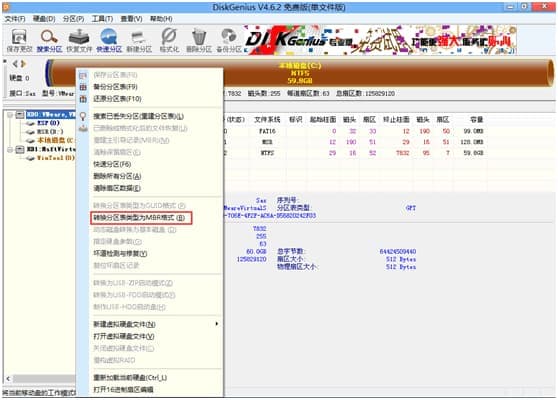
Task: Click the 删除分区 (Delete partition) trash icon
Action: (199, 37)
